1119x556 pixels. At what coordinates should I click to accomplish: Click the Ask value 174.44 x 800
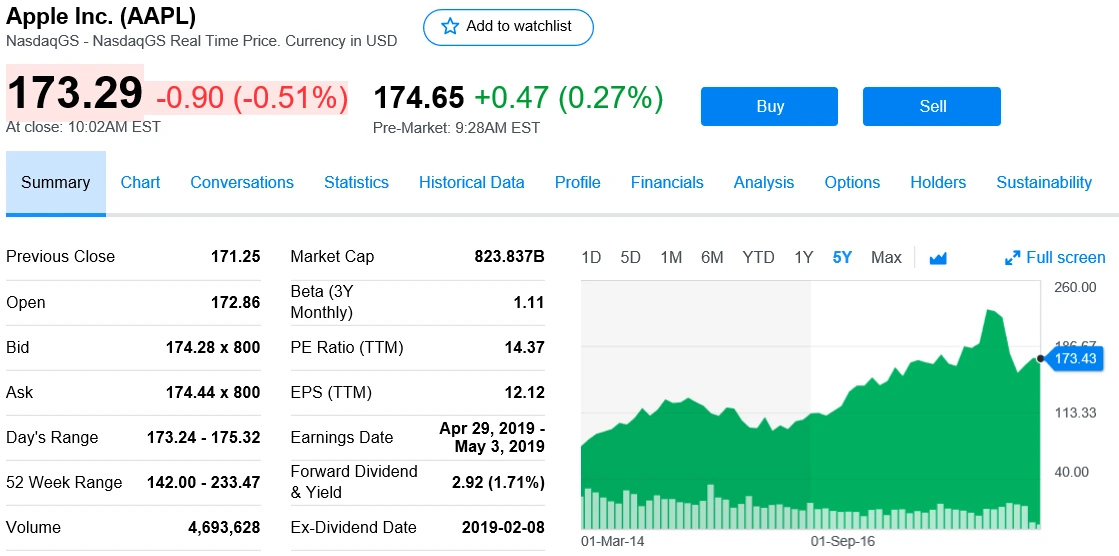[x=213, y=393]
